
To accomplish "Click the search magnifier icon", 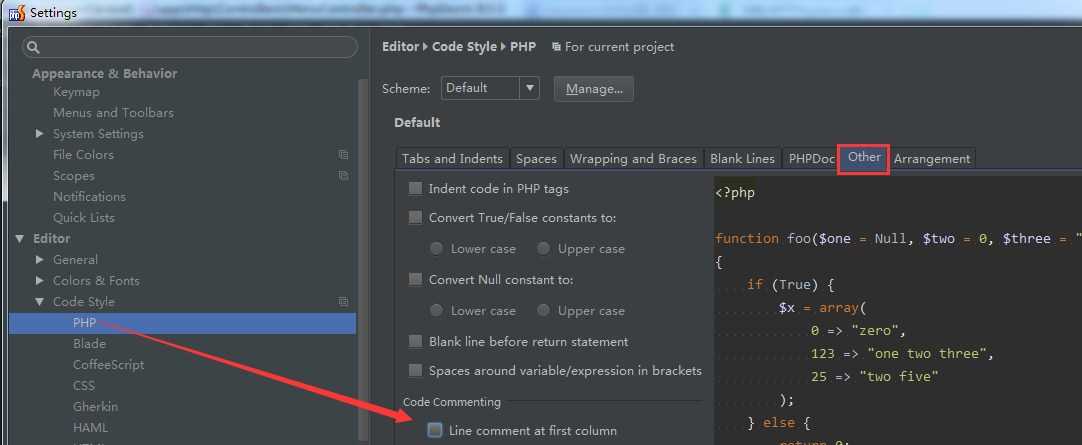I will pyautogui.click(x=33, y=47).
